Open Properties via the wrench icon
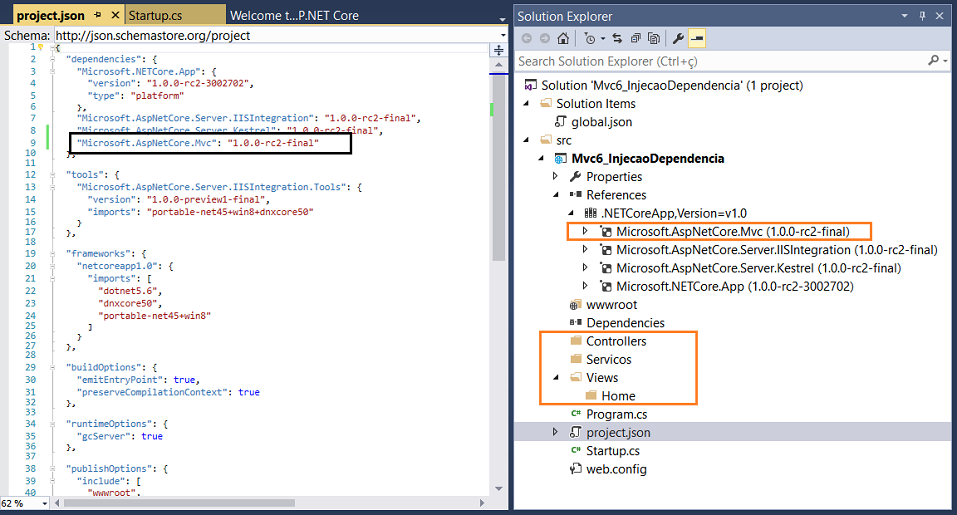Viewport: 957px width, 515px height. point(678,38)
